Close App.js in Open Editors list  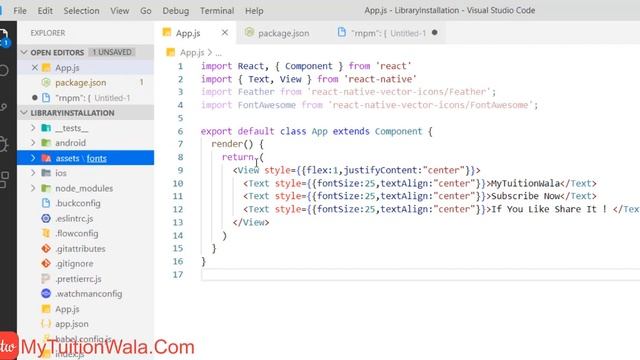point(35,67)
